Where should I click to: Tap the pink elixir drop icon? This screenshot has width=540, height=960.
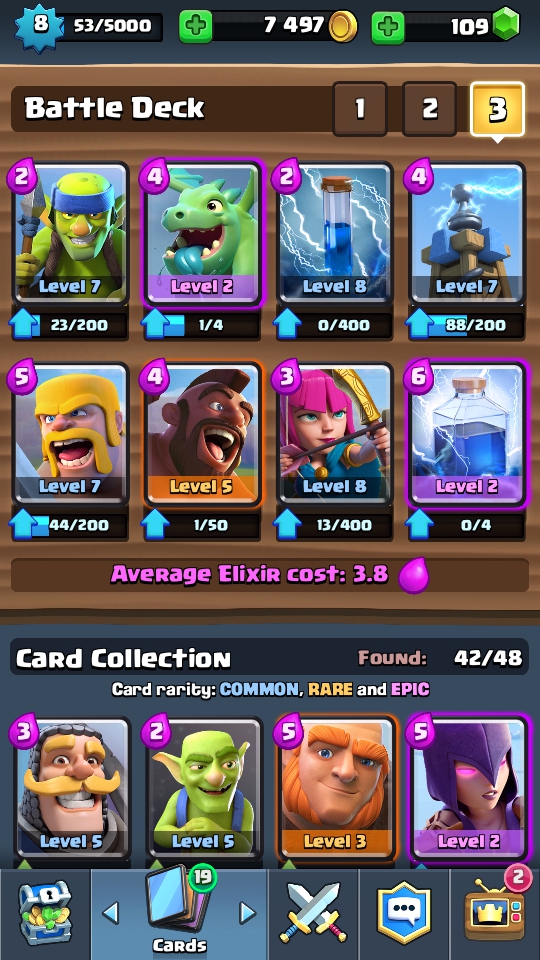click(413, 576)
